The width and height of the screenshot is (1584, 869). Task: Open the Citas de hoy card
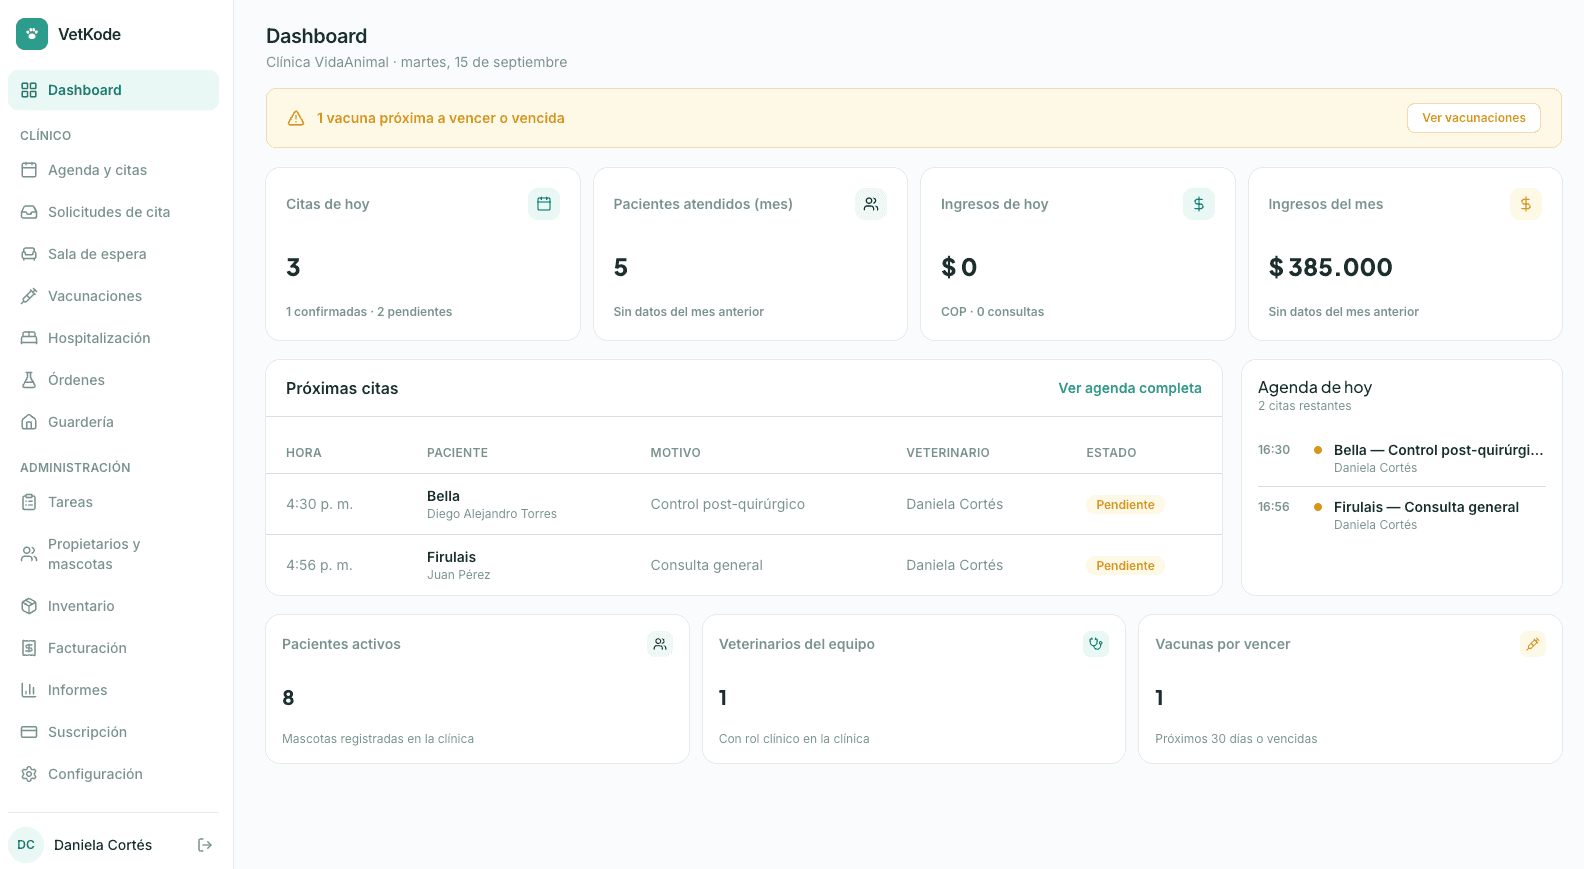423,254
